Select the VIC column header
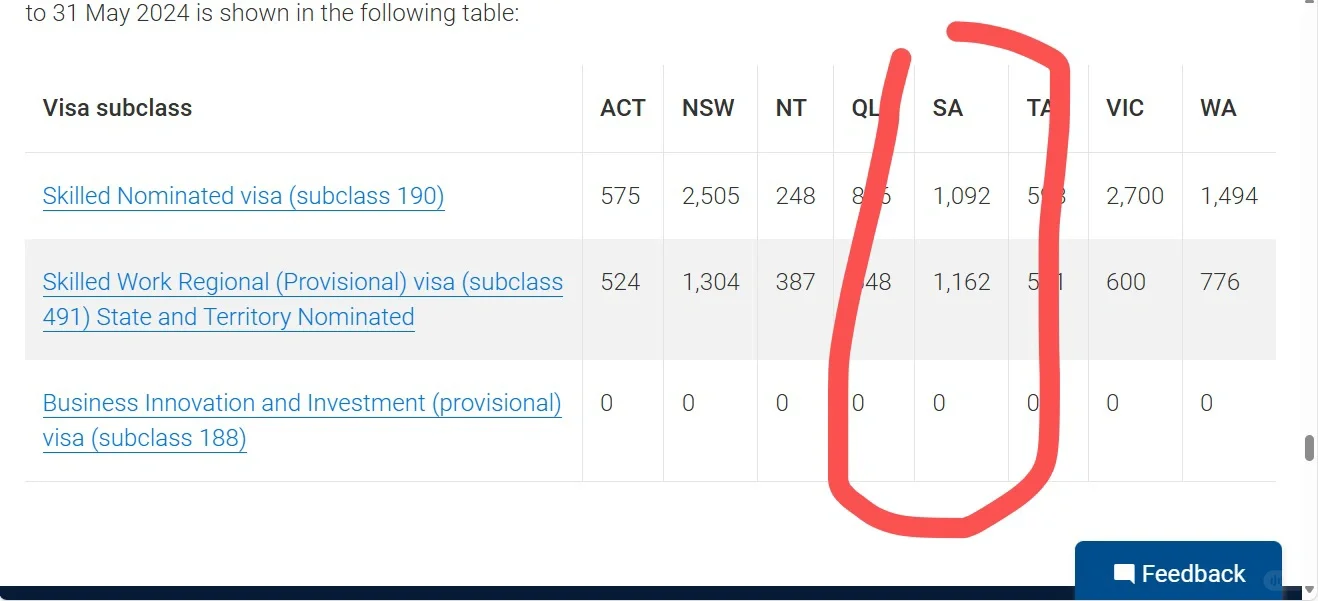This screenshot has width=1318, height=601. click(1125, 108)
